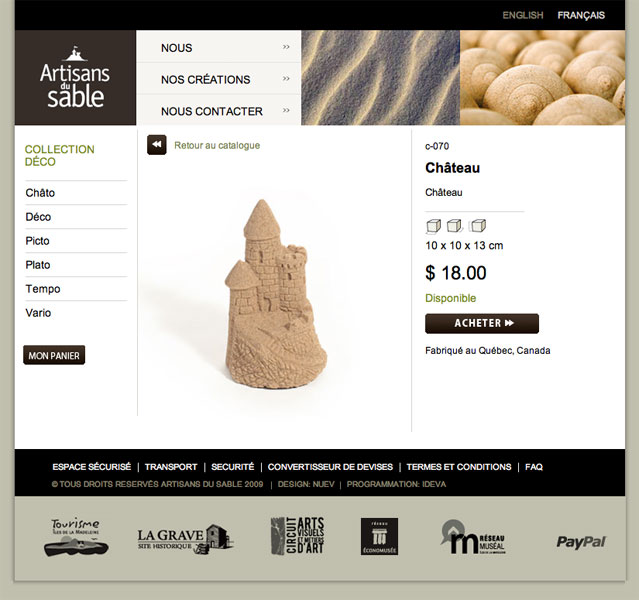Screen dimensions: 639x600
Task: Switch language to ENGLISH
Action: click(x=523, y=15)
